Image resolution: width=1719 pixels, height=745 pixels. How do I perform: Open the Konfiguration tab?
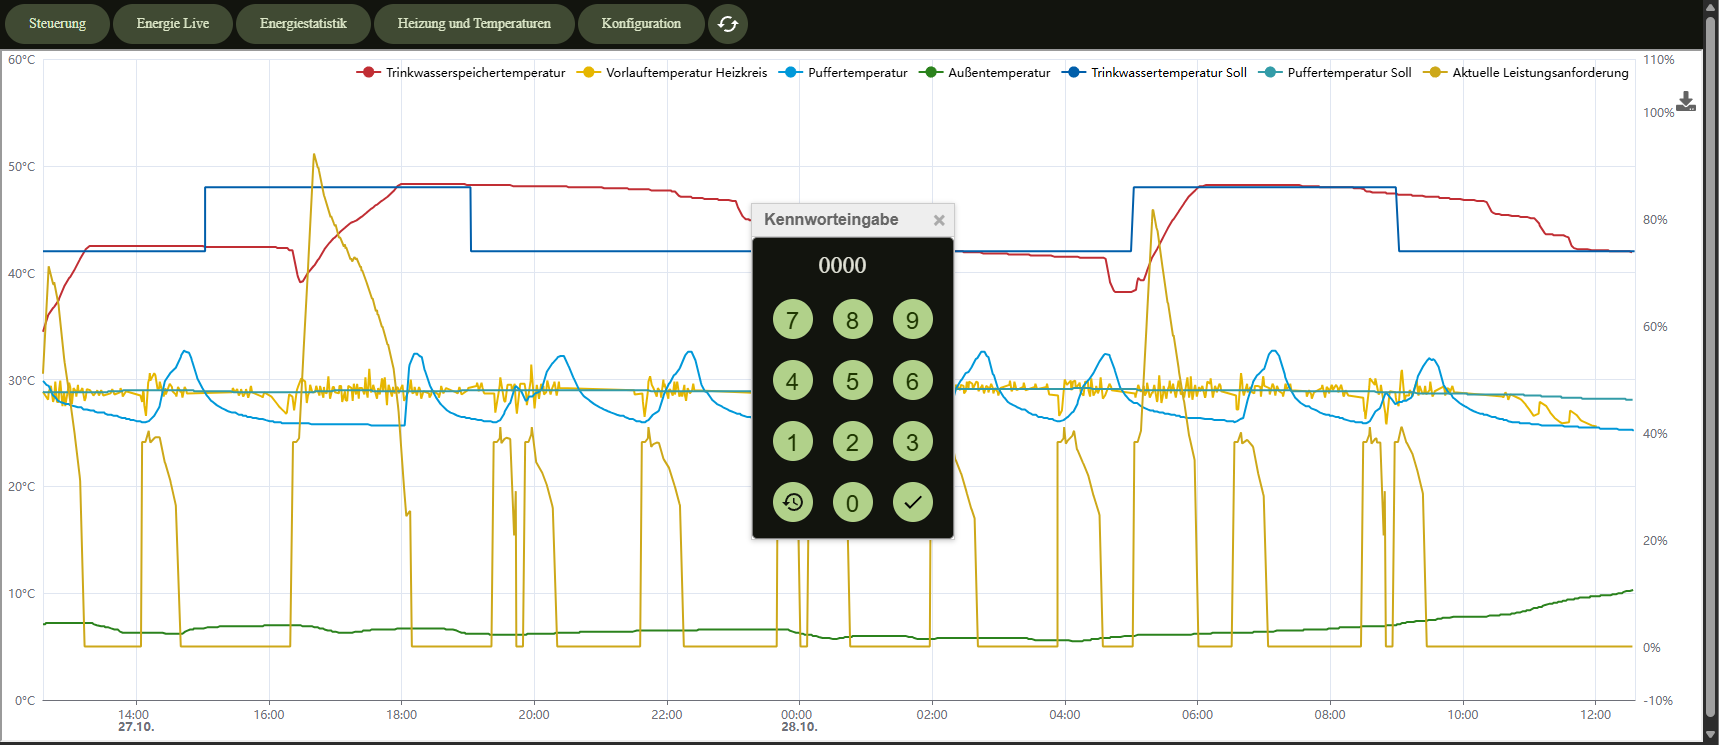click(641, 24)
